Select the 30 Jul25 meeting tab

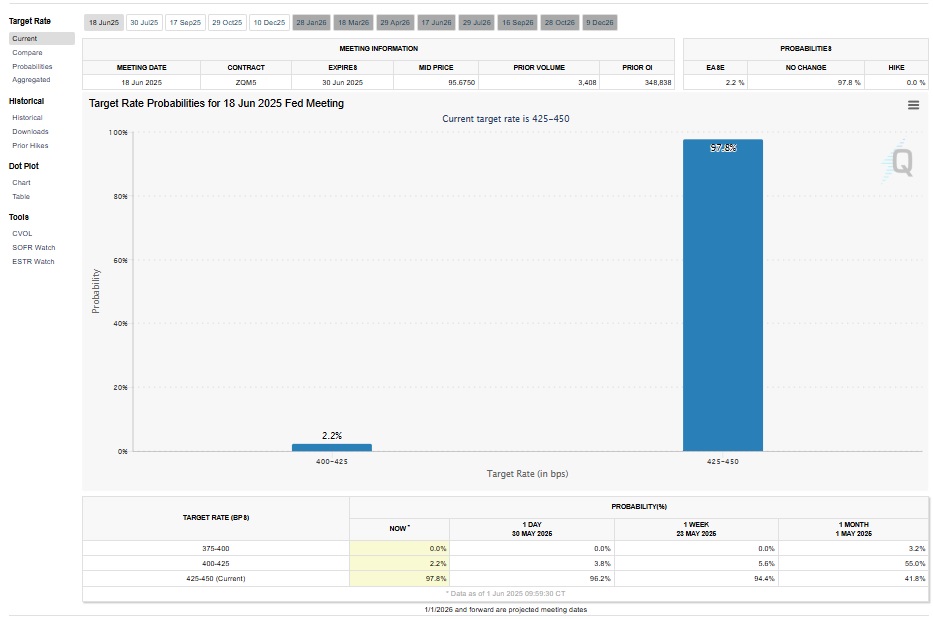click(144, 22)
